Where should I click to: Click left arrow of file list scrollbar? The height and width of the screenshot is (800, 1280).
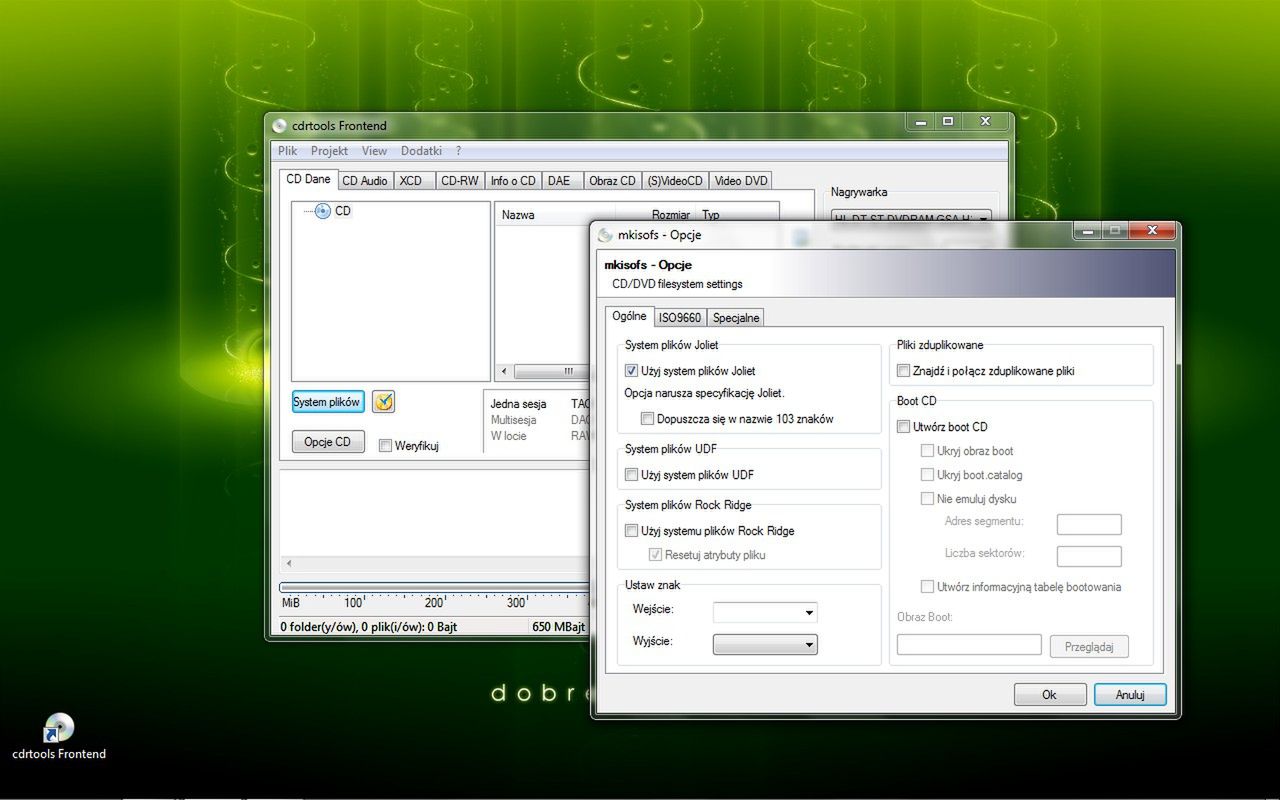[503, 371]
